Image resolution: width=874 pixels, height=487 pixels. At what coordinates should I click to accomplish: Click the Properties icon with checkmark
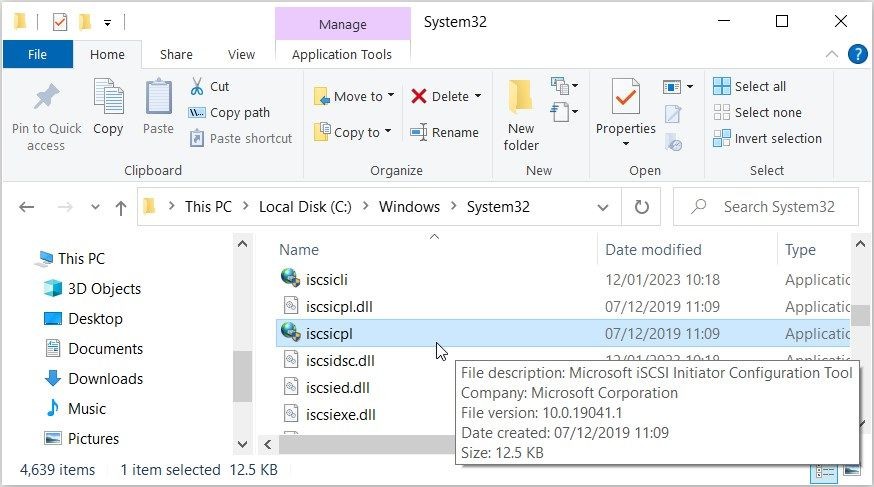coord(625,96)
